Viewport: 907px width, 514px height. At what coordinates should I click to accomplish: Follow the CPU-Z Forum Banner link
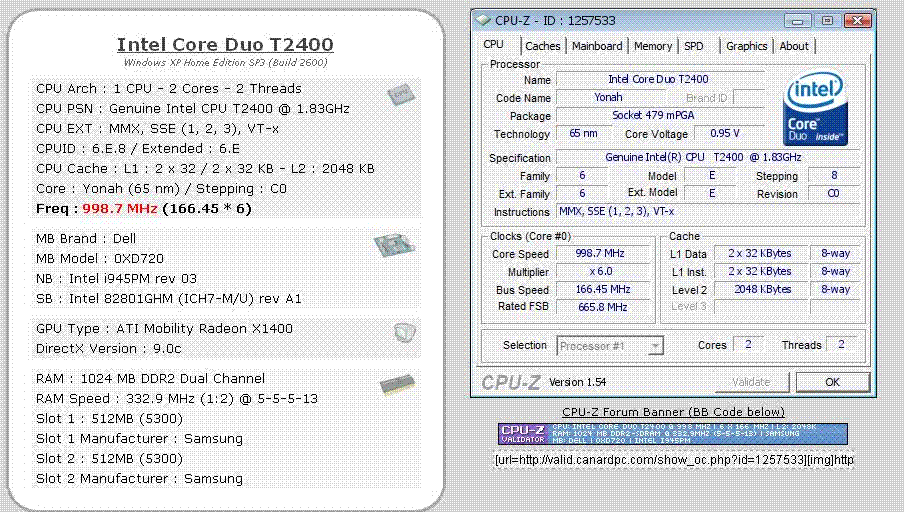pyautogui.click(x=672, y=412)
